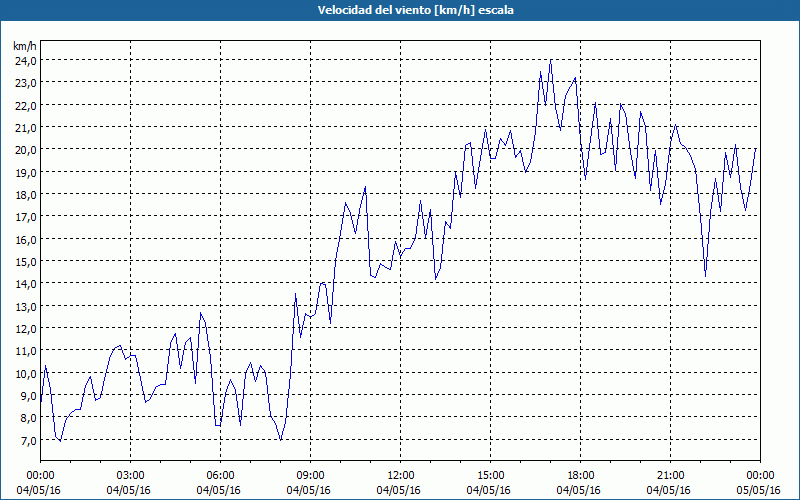Click the wind speed peak at 24 km/h
Image resolution: width=800 pixels, height=500 pixels.
pyautogui.click(x=551, y=60)
